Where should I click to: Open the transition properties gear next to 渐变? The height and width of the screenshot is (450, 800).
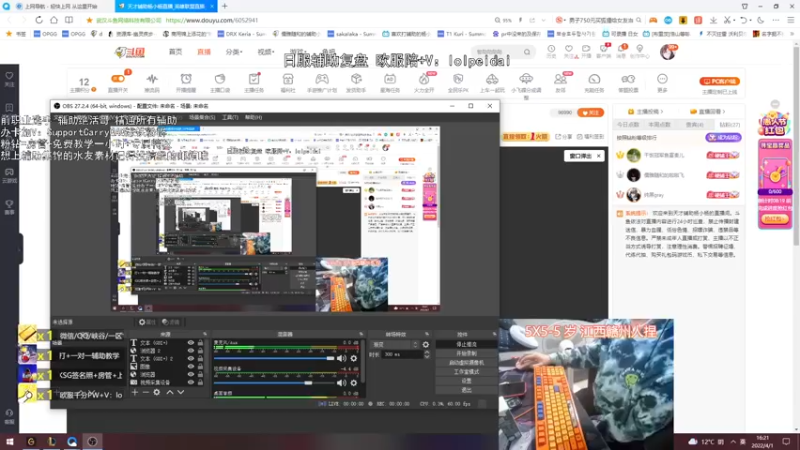coord(426,345)
